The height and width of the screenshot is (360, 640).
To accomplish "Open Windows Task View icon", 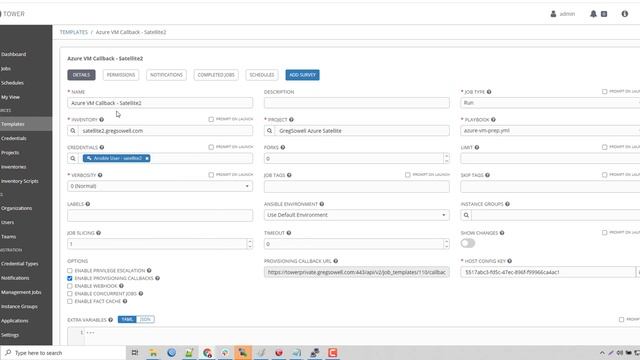I will [x=135, y=353].
